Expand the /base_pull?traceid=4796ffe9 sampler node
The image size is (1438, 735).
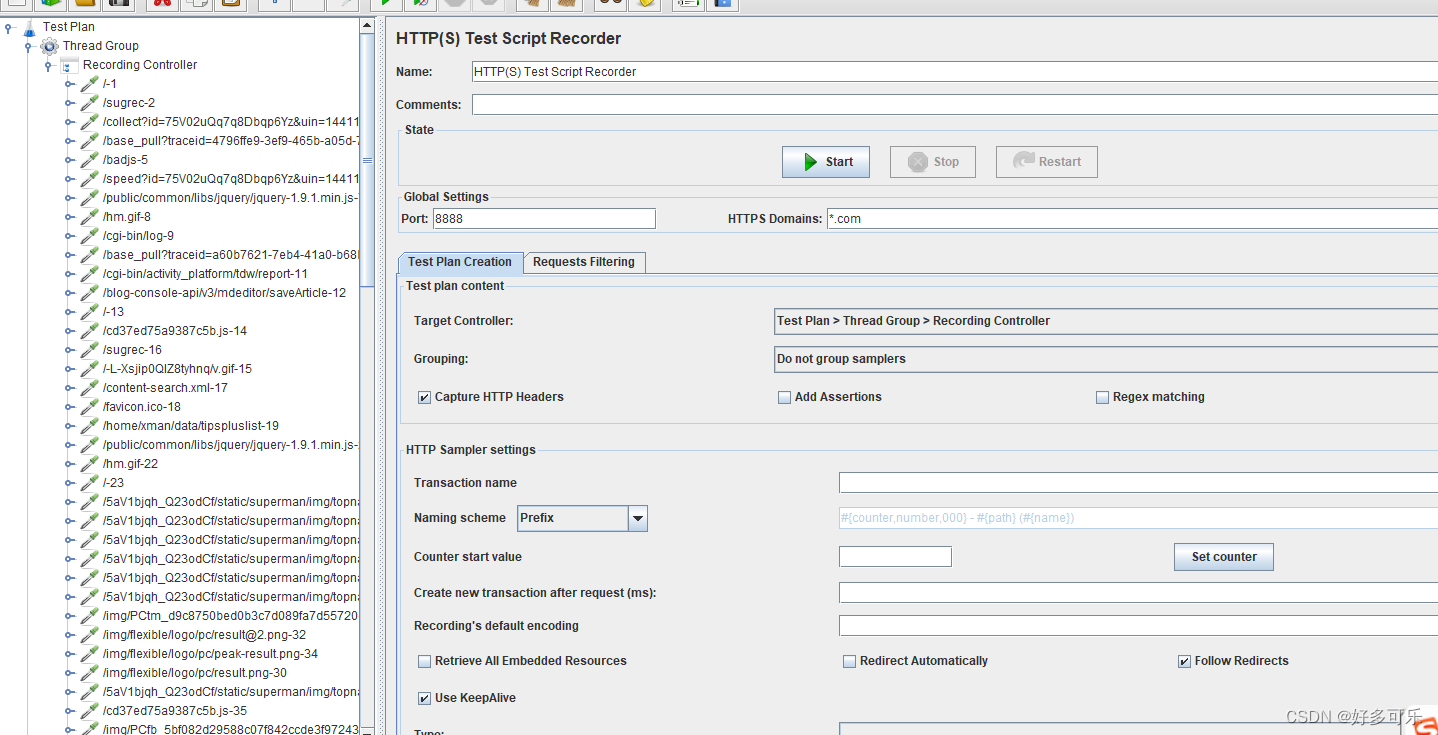[69, 141]
